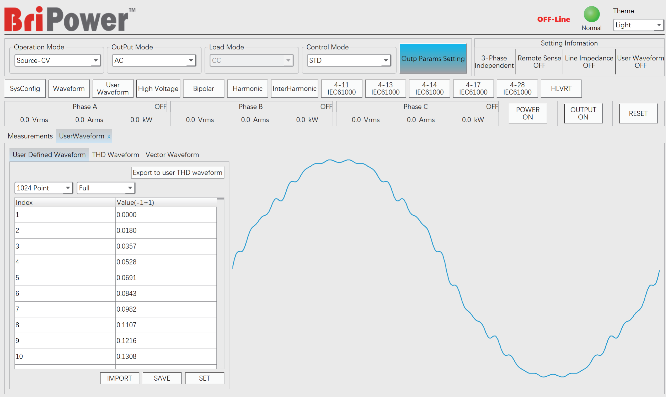Open the High Voltage page
The image size is (666, 397).
(x=158, y=88)
